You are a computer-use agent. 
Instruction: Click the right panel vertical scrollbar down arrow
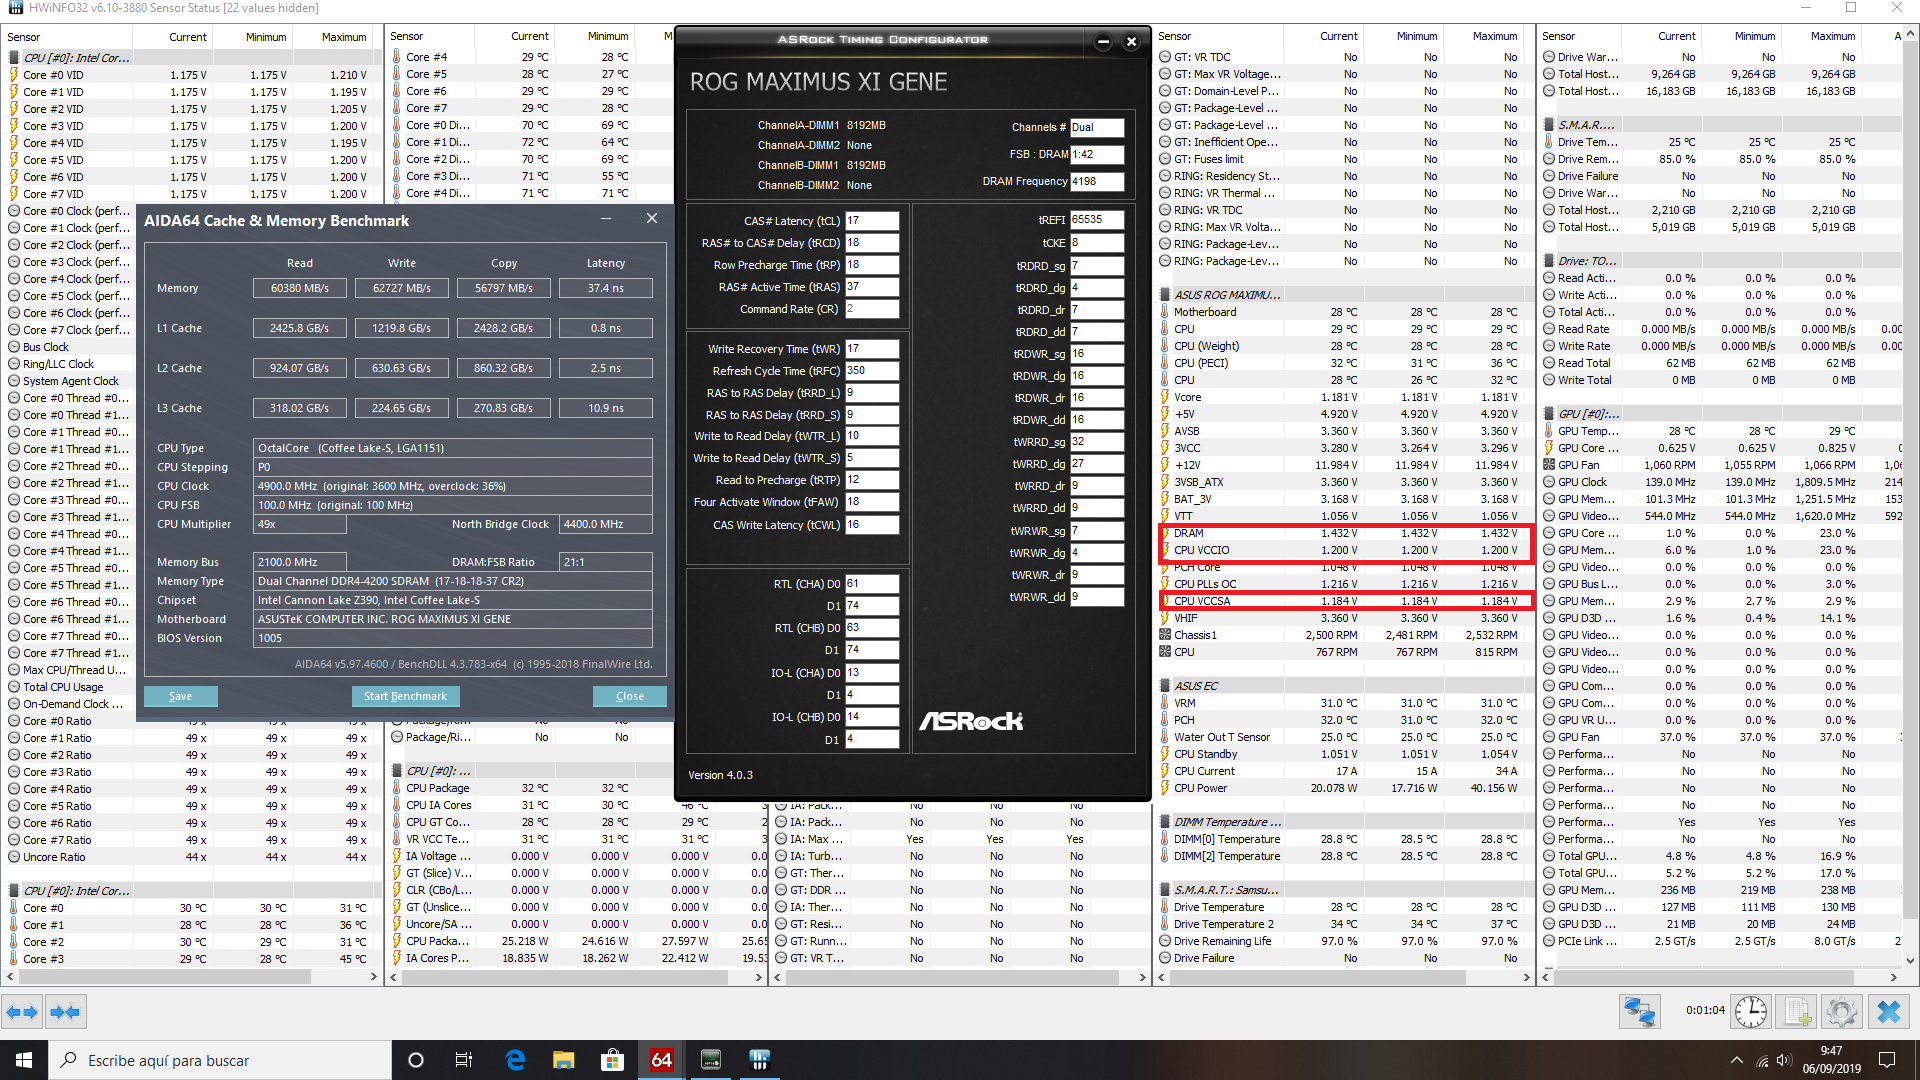[x=1910, y=960]
